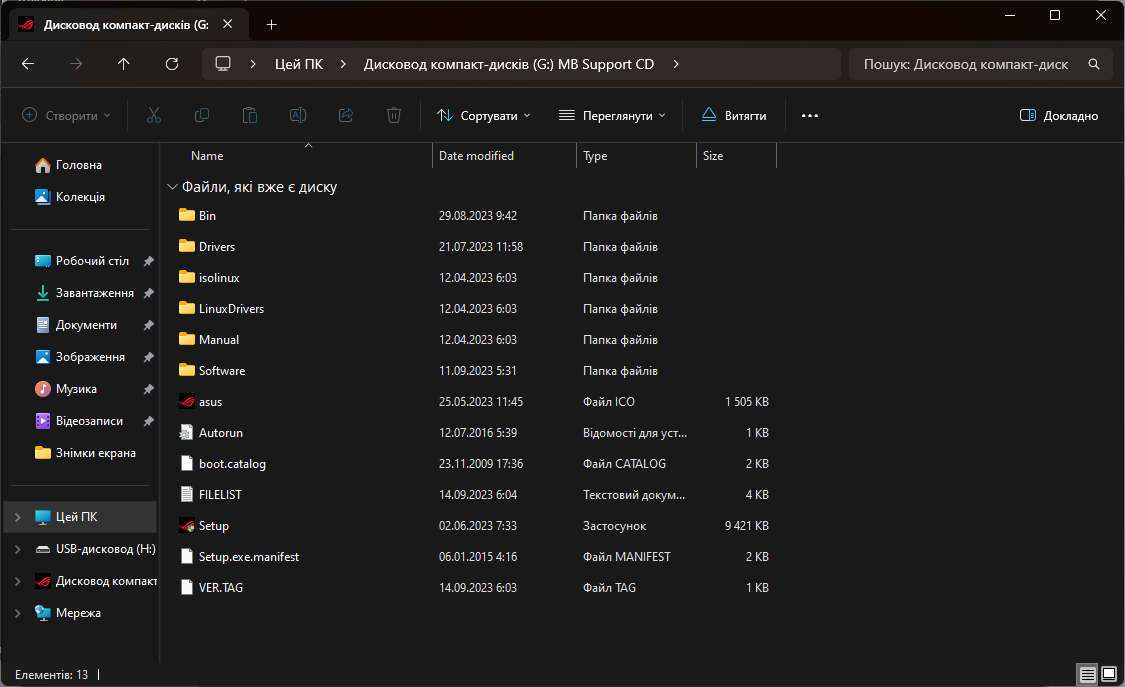
Task: Go up one folder level with Up arrow
Action: pos(124,64)
